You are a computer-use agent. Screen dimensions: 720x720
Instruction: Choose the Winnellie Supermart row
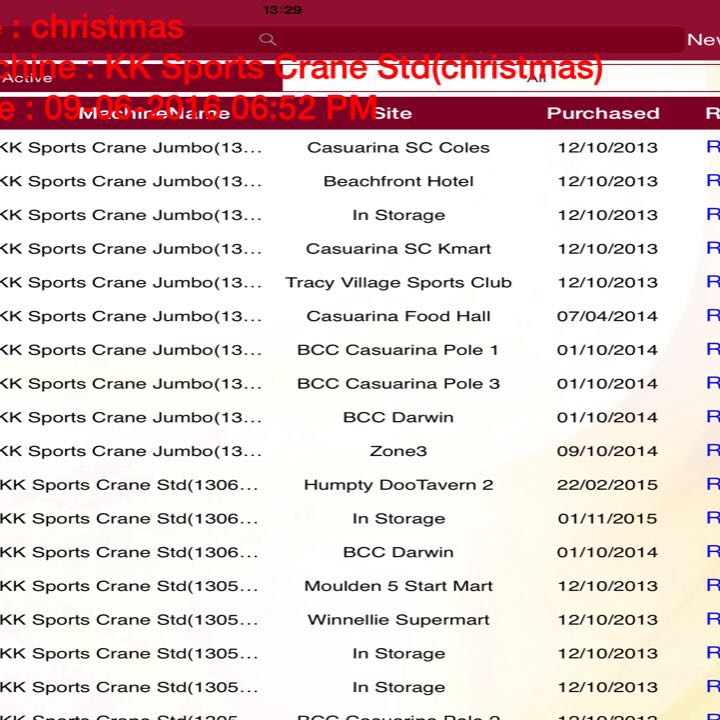pyautogui.click(x=398, y=620)
